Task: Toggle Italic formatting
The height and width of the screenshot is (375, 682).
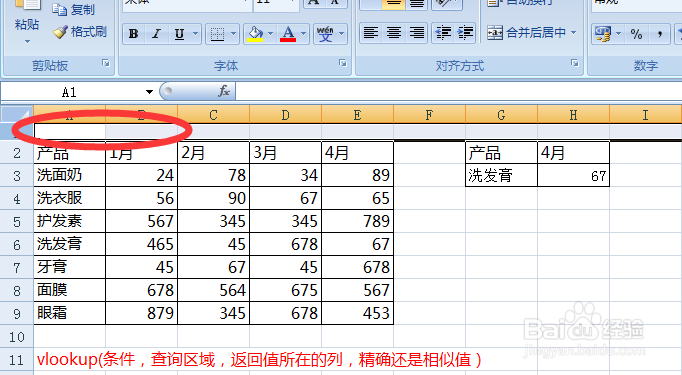Action: click(x=156, y=33)
